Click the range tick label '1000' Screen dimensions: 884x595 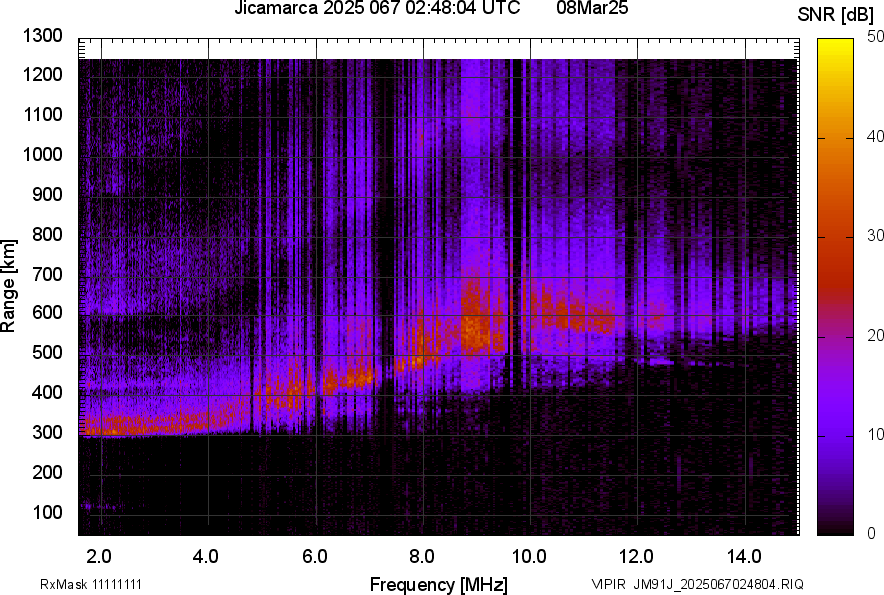[x=42, y=154]
